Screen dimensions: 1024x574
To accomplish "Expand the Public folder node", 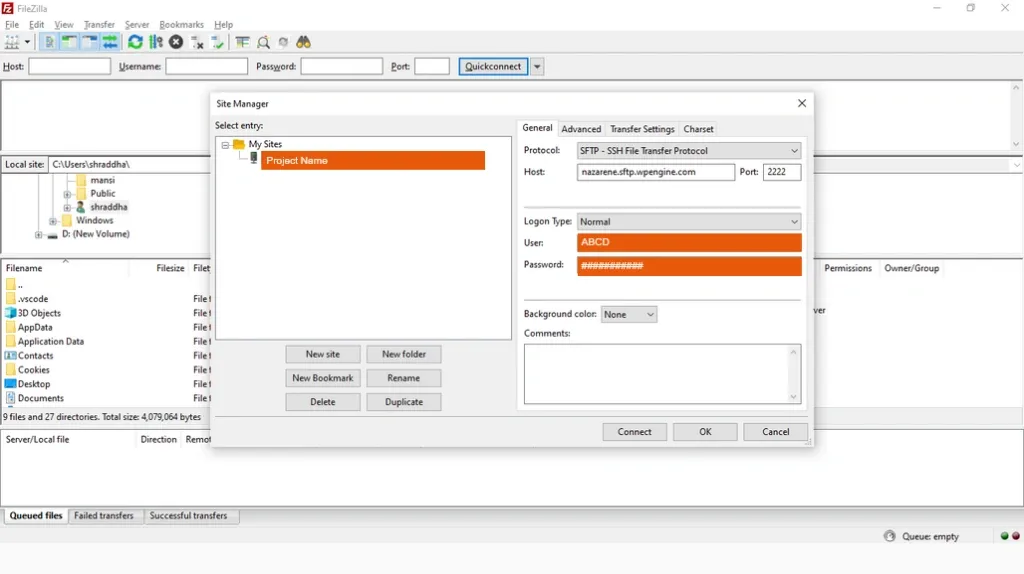I will coord(67,194).
